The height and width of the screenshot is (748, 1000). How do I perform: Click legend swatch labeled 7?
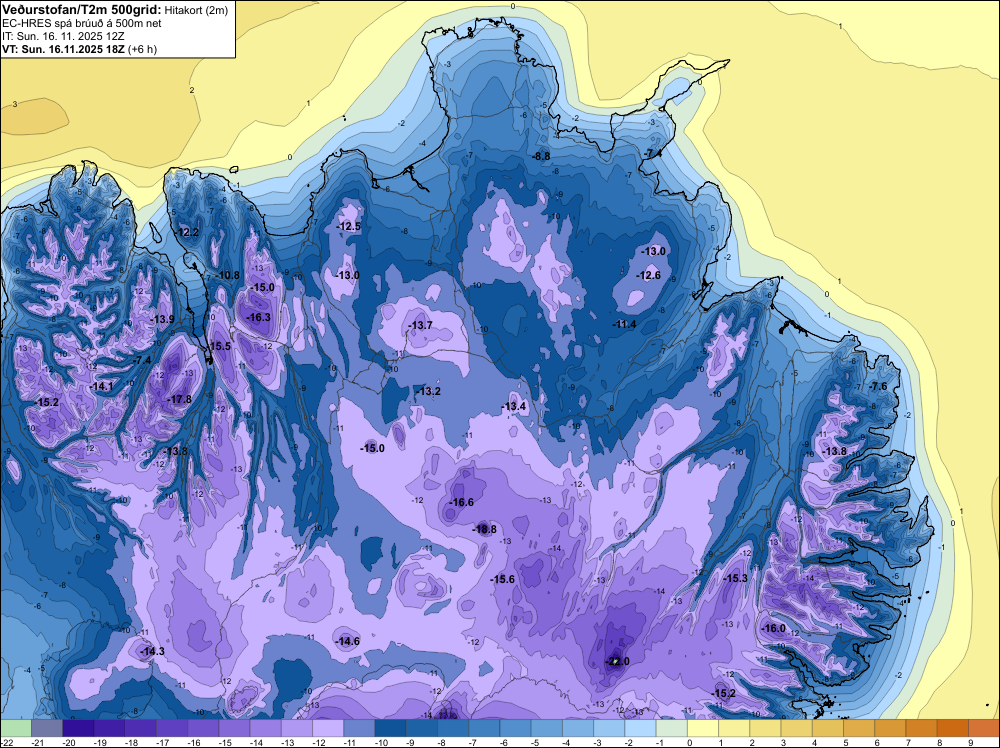click(x=922, y=728)
